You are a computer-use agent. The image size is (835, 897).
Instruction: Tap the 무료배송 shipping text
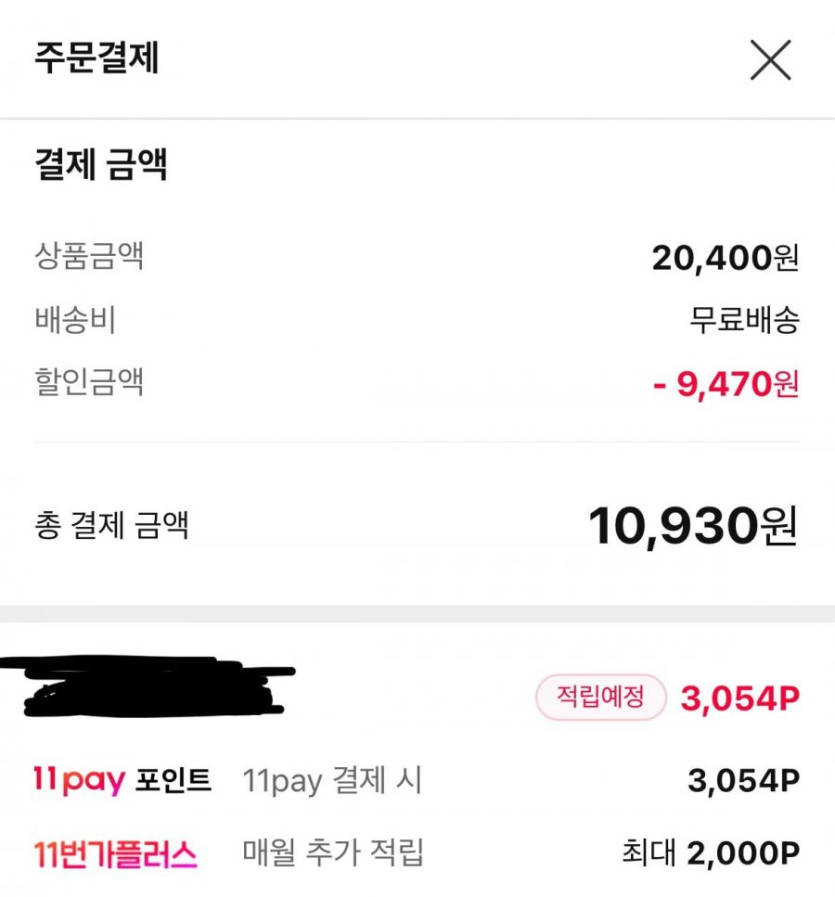[x=743, y=320]
